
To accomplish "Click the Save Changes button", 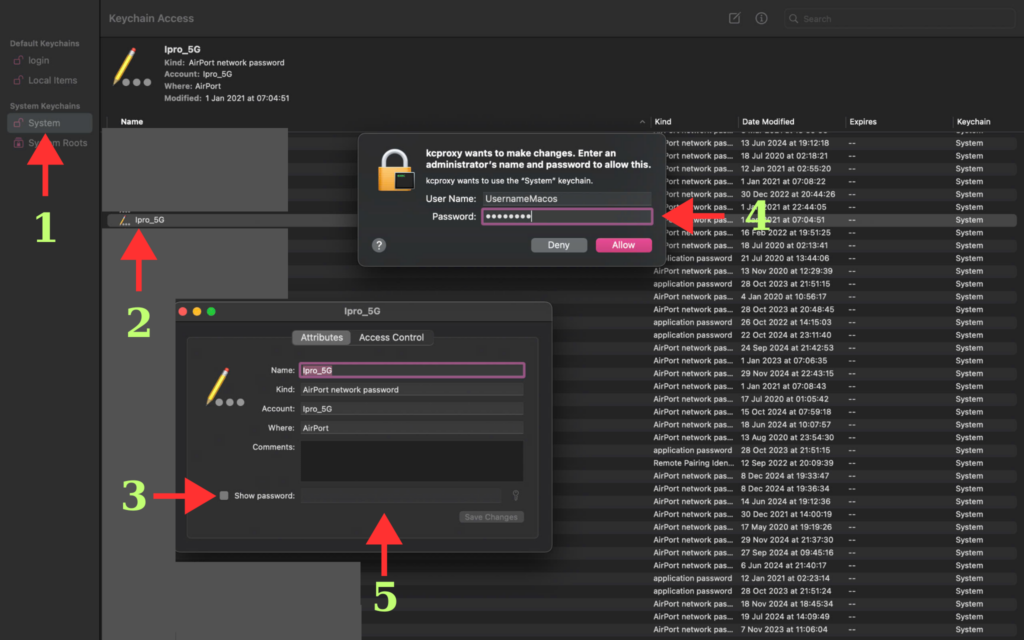I will (x=491, y=517).
